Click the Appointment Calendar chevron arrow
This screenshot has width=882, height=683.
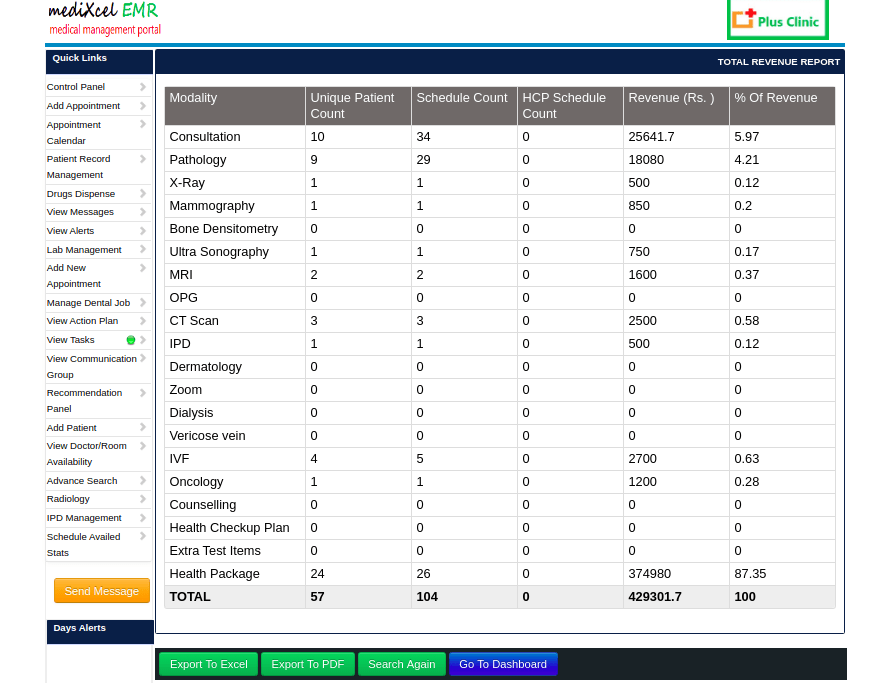142,124
